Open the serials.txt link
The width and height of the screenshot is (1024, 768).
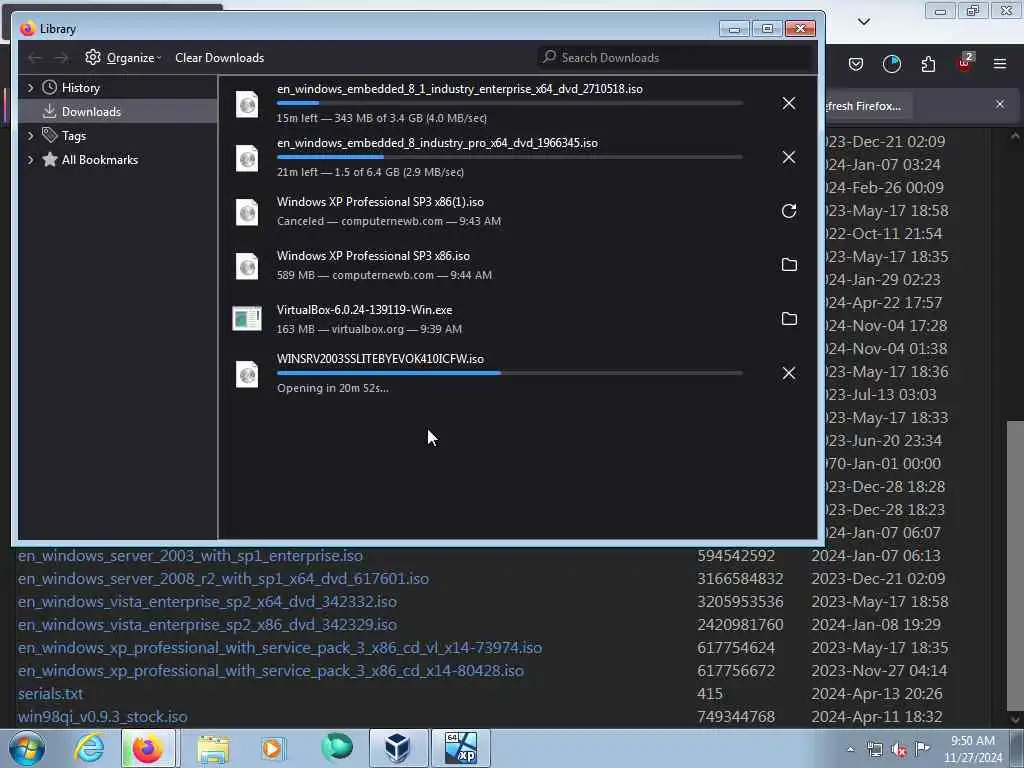click(50, 694)
